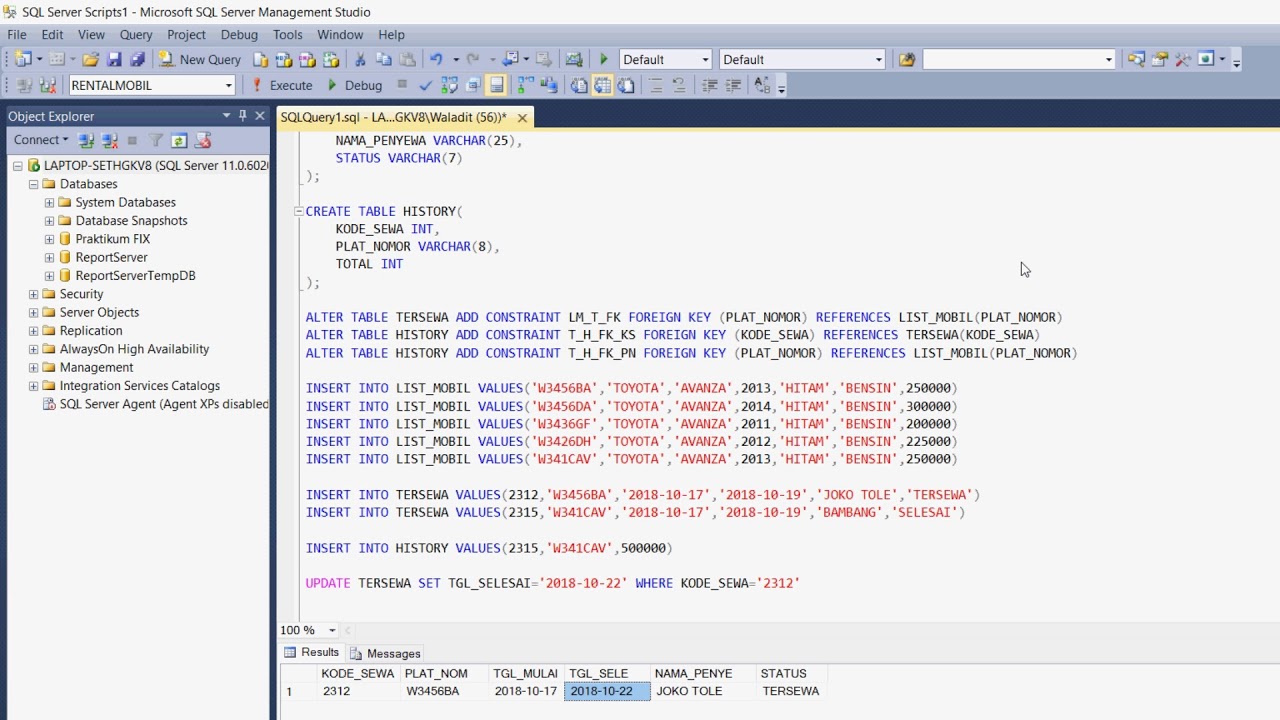
Task: Switch to the Messages tab
Action: tap(385, 653)
